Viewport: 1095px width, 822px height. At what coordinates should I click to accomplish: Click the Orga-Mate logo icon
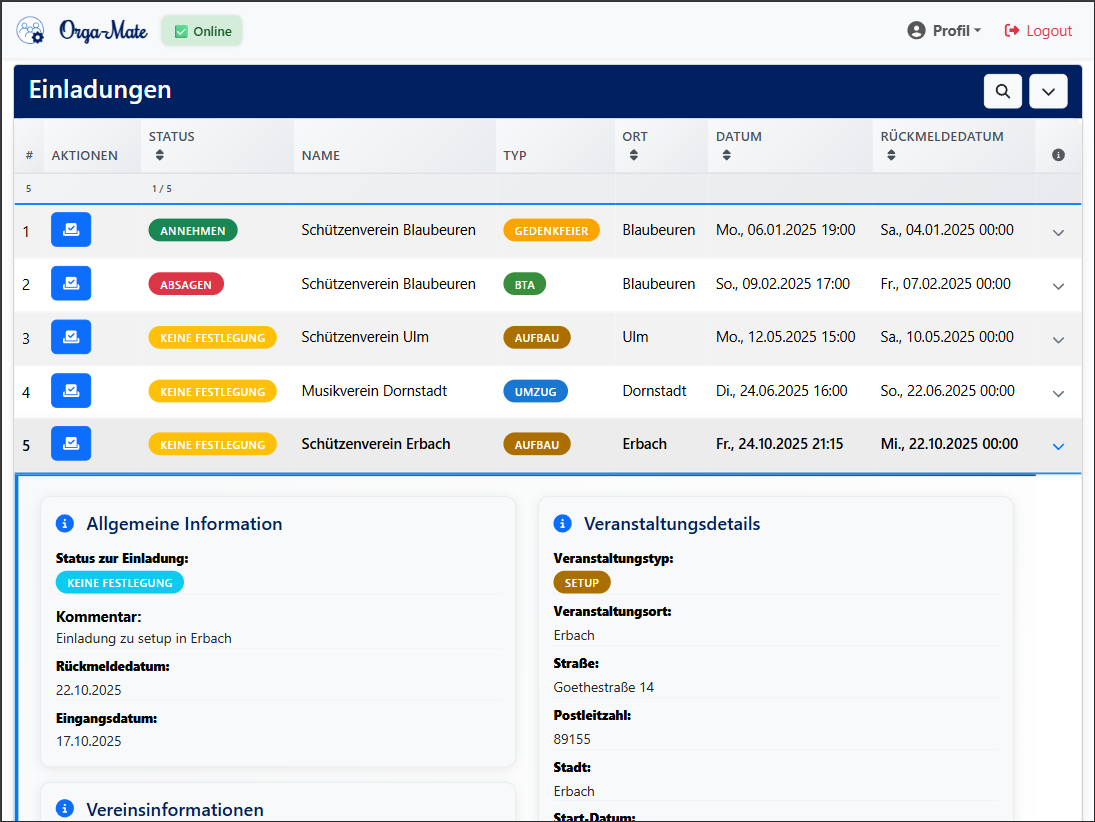click(30, 31)
